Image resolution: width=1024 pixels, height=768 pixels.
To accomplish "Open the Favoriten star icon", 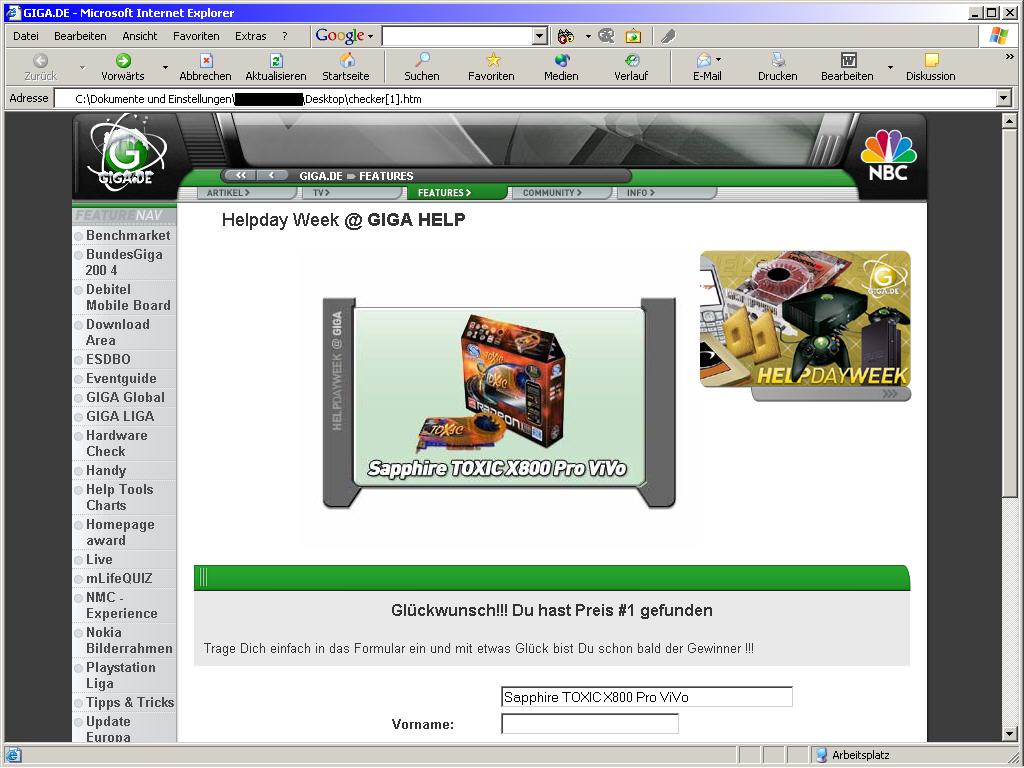I will point(492,61).
